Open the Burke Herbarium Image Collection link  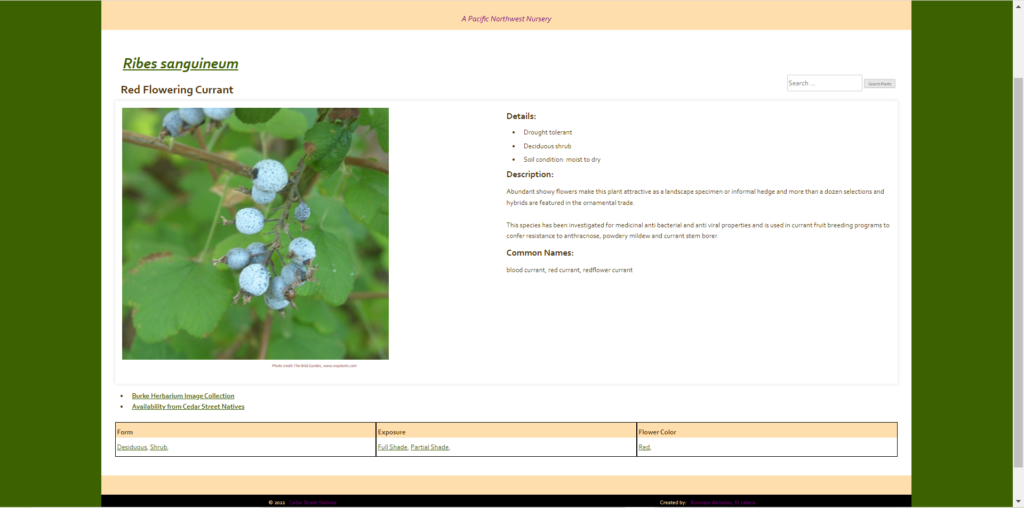(183, 396)
